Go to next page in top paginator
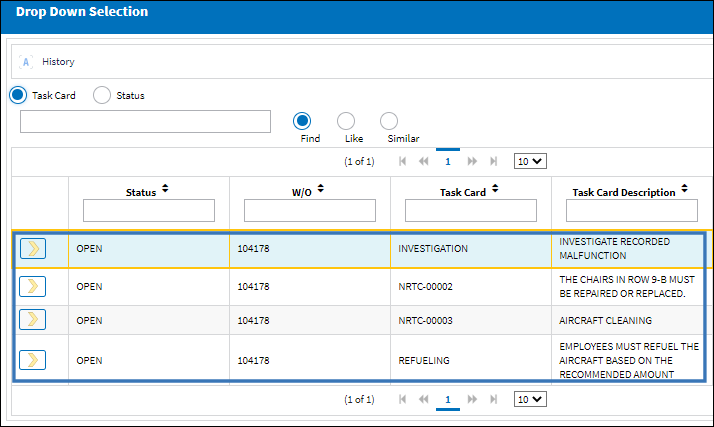Viewport: 714px width, 427px height. [x=472, y=161]
